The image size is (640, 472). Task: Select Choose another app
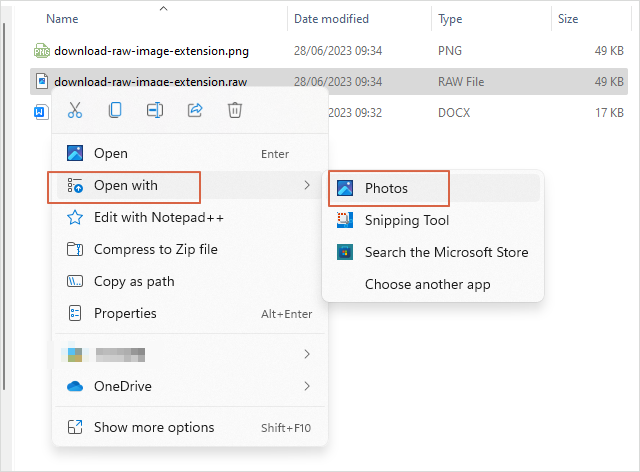[x=427, y=284]
